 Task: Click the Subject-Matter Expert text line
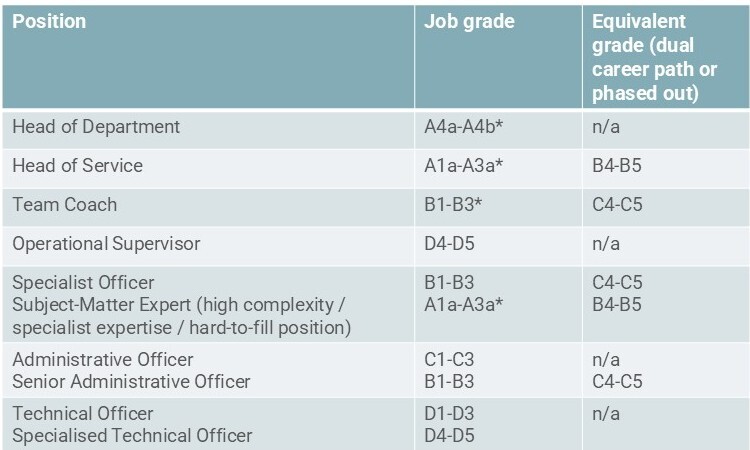[x=178, y=305]
